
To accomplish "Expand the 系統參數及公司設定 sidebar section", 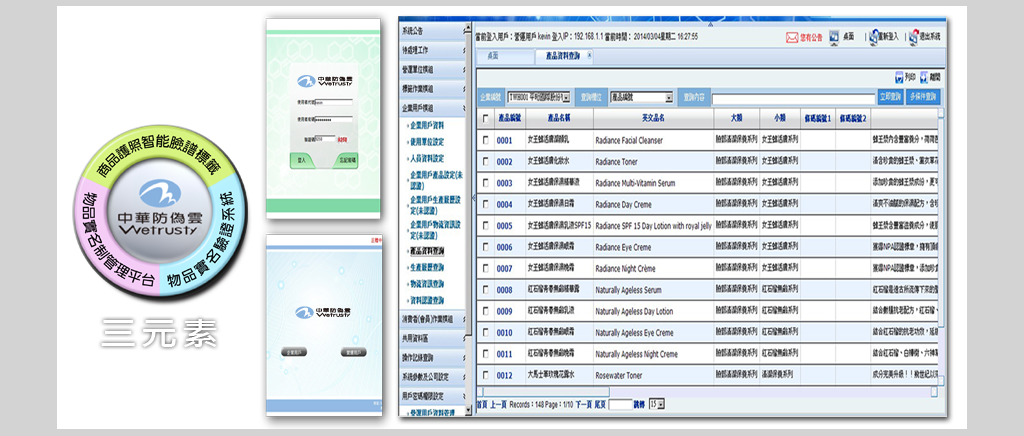I will (x=432, y=377).
